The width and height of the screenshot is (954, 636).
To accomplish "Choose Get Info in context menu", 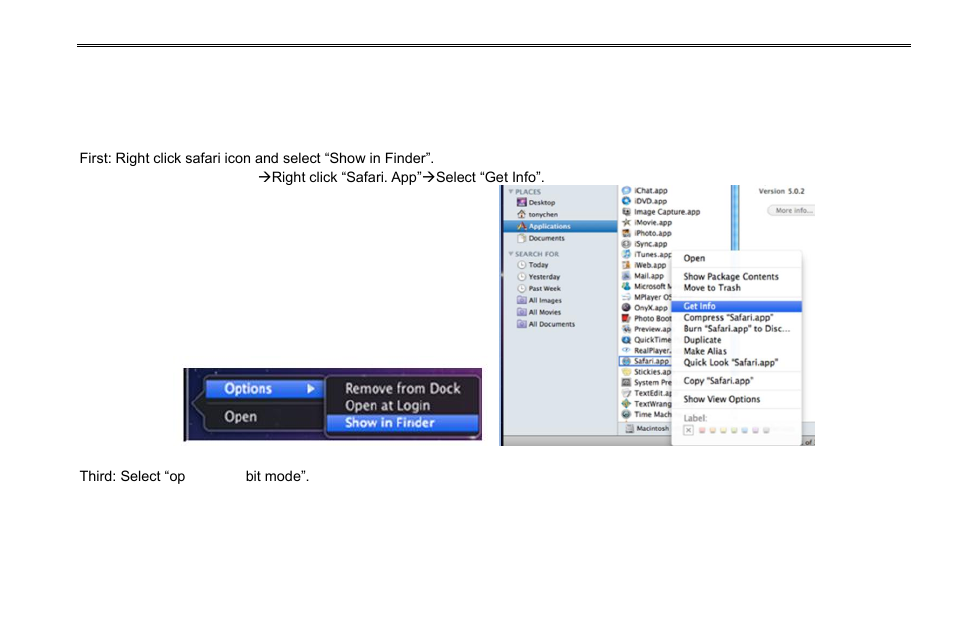I will pos(736,306).
